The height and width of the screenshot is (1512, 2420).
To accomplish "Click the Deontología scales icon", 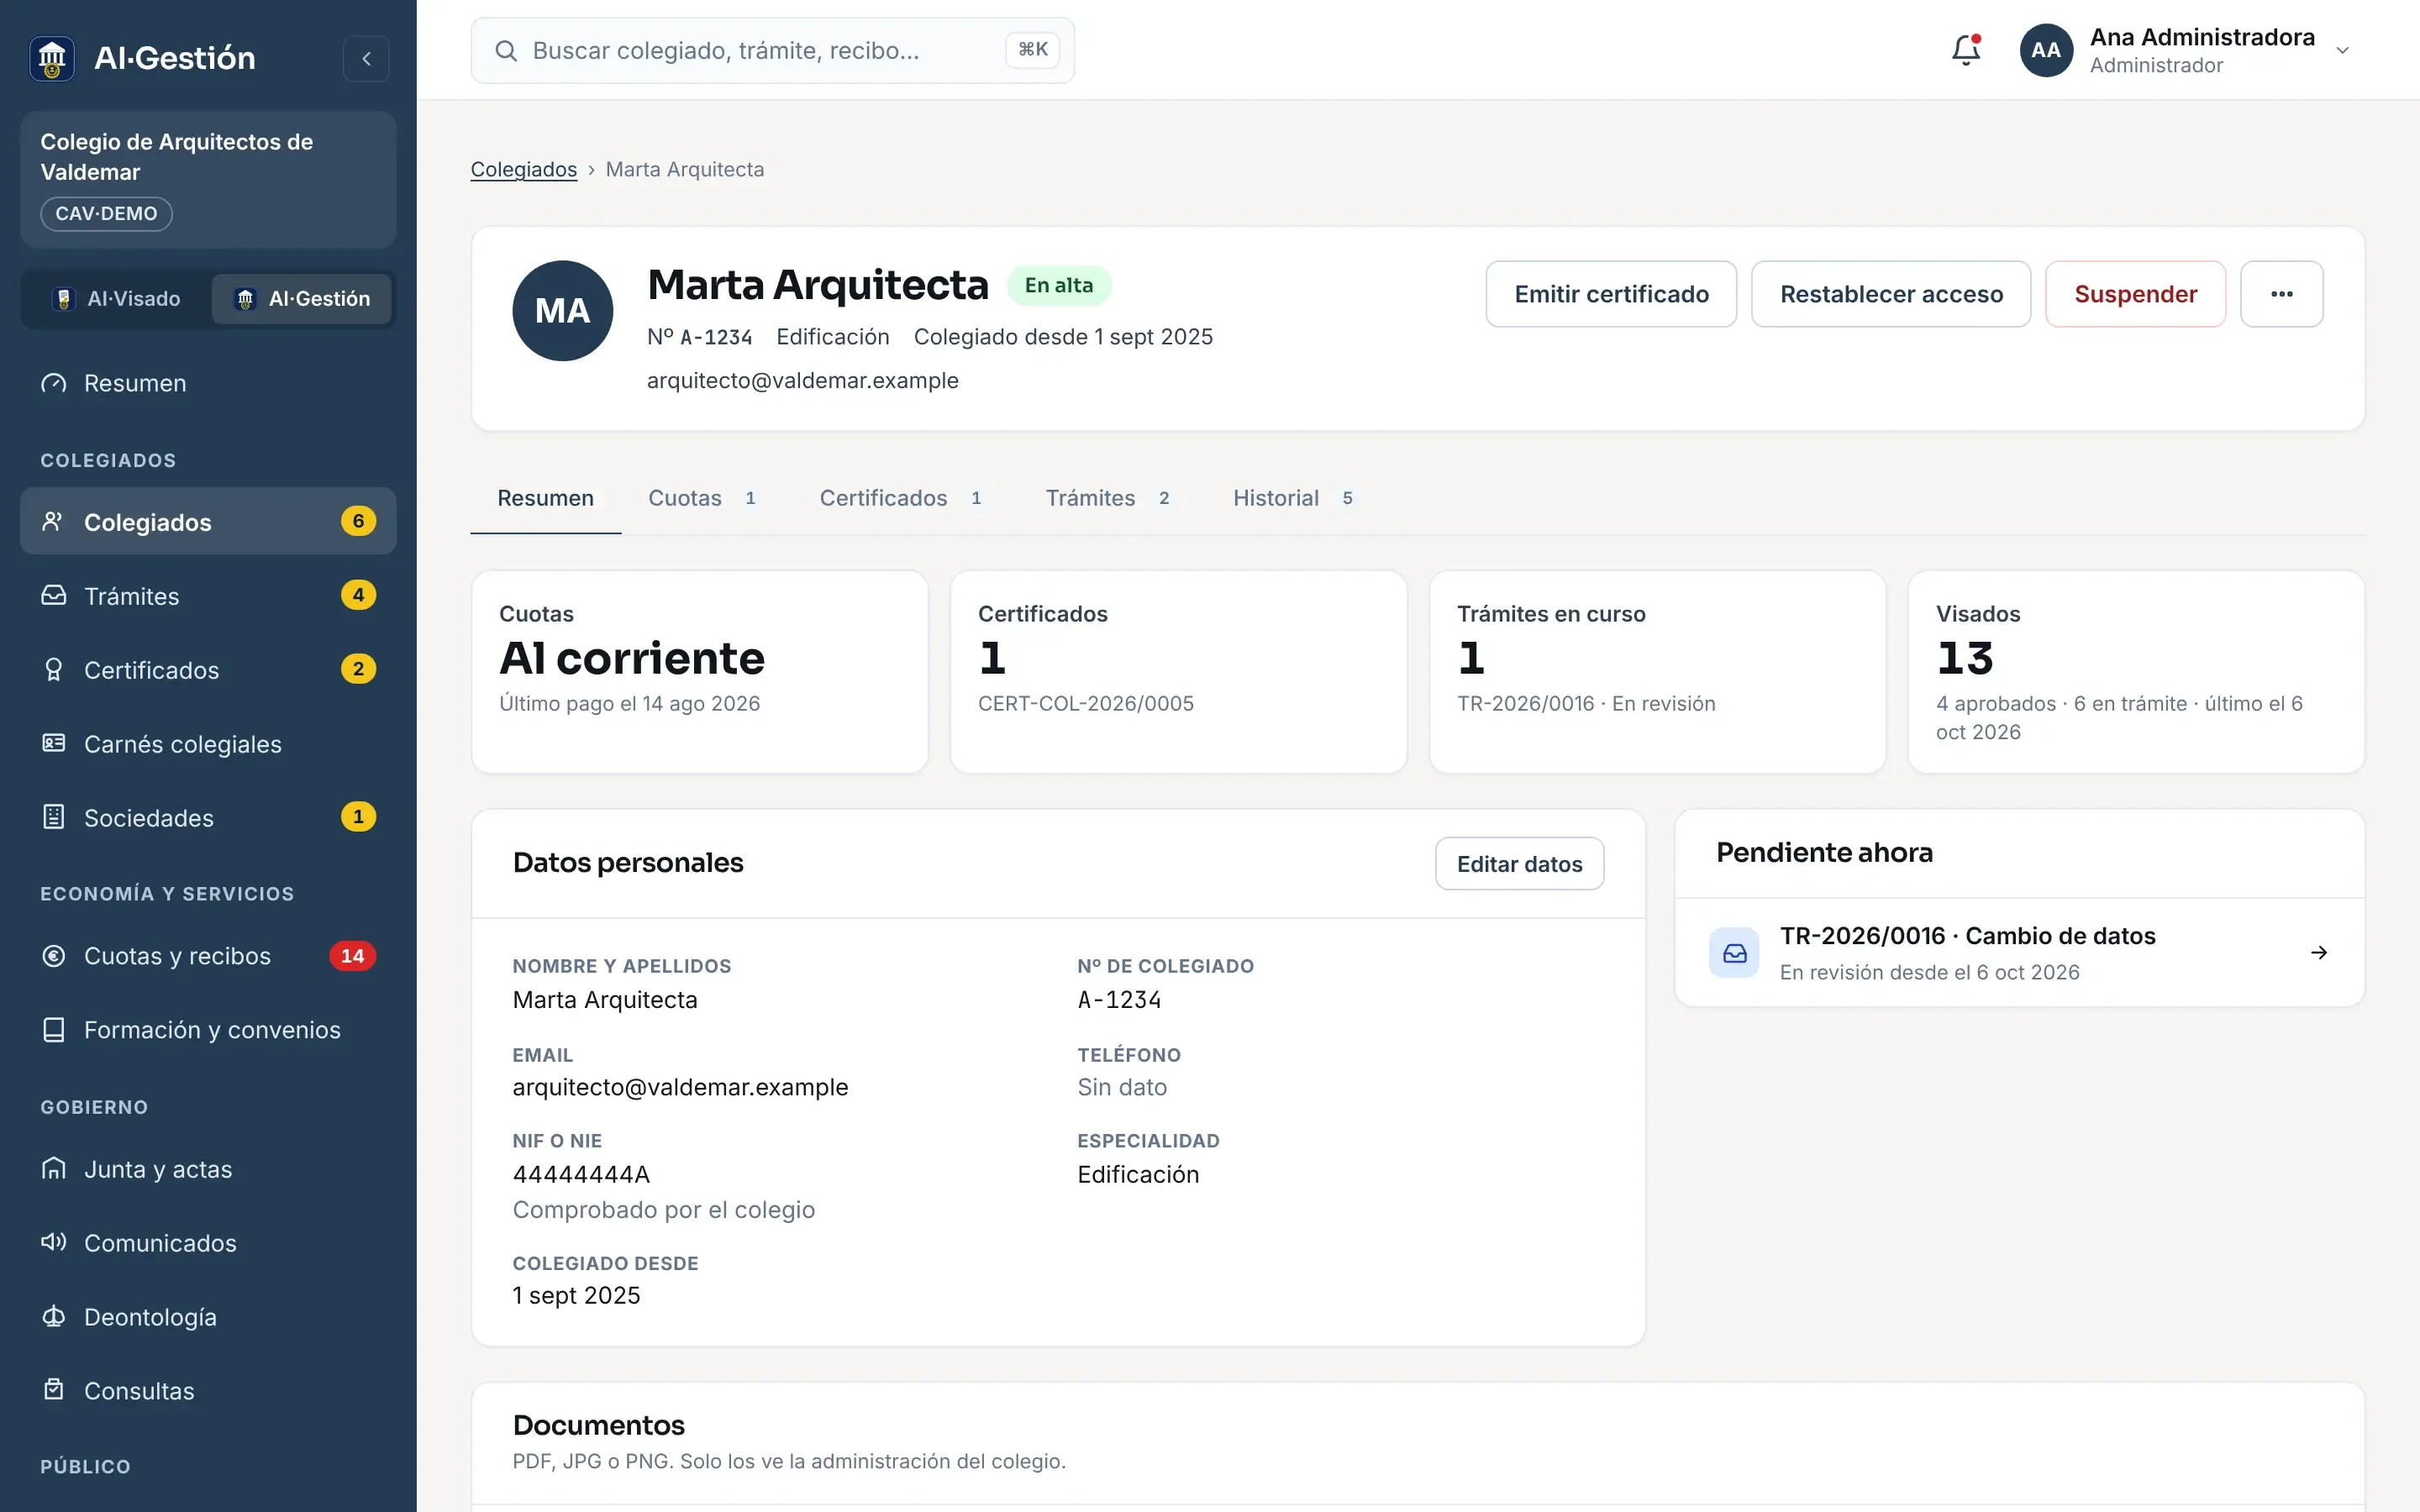I will [x=53, y=1317].
